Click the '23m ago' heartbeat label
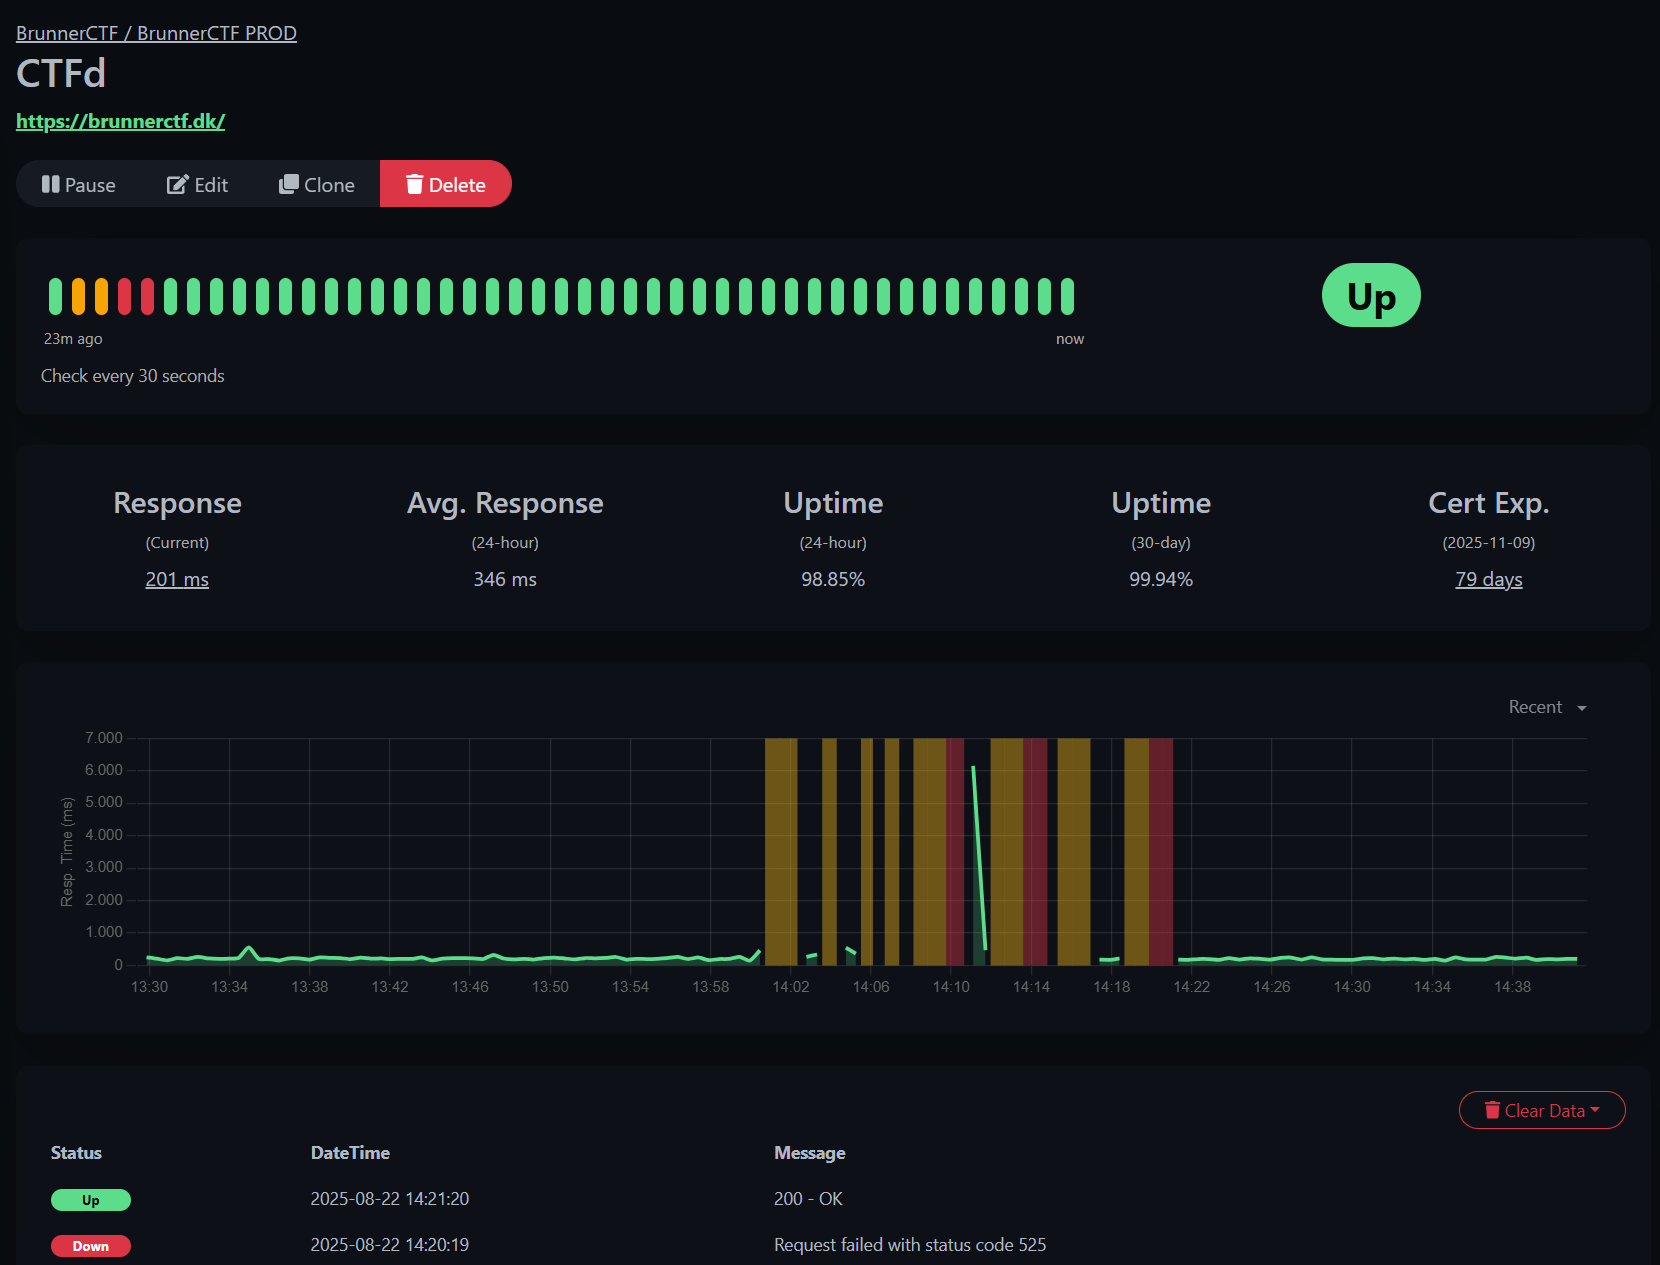The height and width of the screenshot is (1265, 1660). (x=73, y=339)
